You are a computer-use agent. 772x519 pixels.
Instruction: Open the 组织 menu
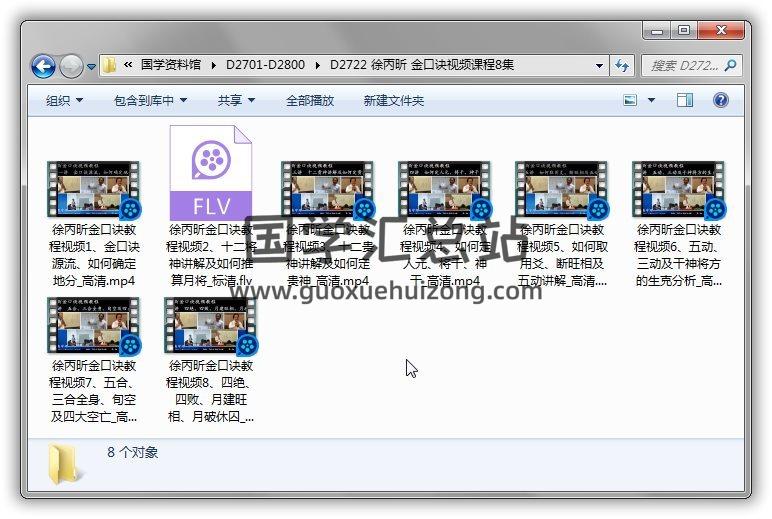pos(64,100)
